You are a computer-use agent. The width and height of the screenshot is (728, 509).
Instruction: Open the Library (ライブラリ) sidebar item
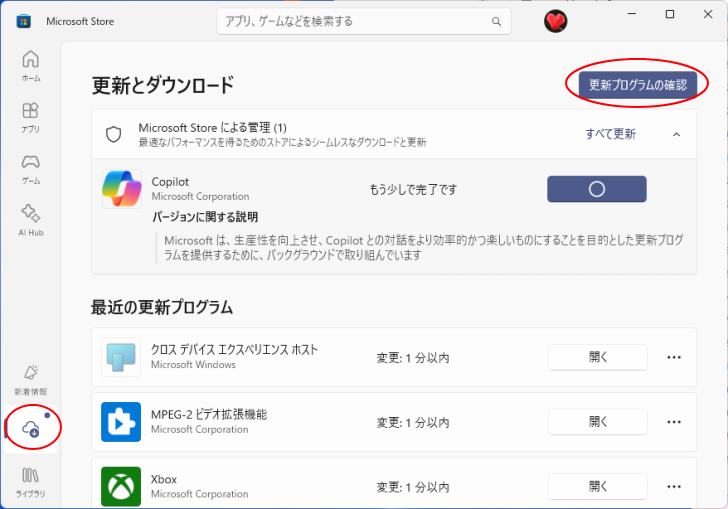[x=31, y=482]
